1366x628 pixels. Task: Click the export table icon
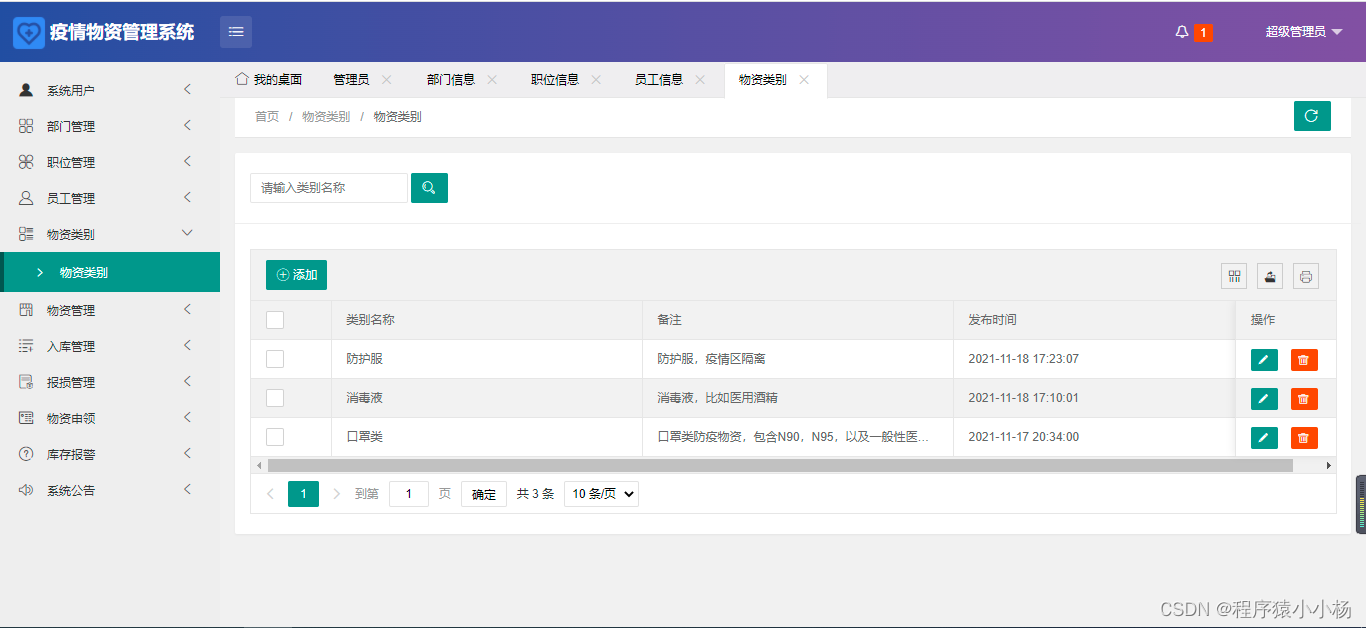[x=1270, y=276]
